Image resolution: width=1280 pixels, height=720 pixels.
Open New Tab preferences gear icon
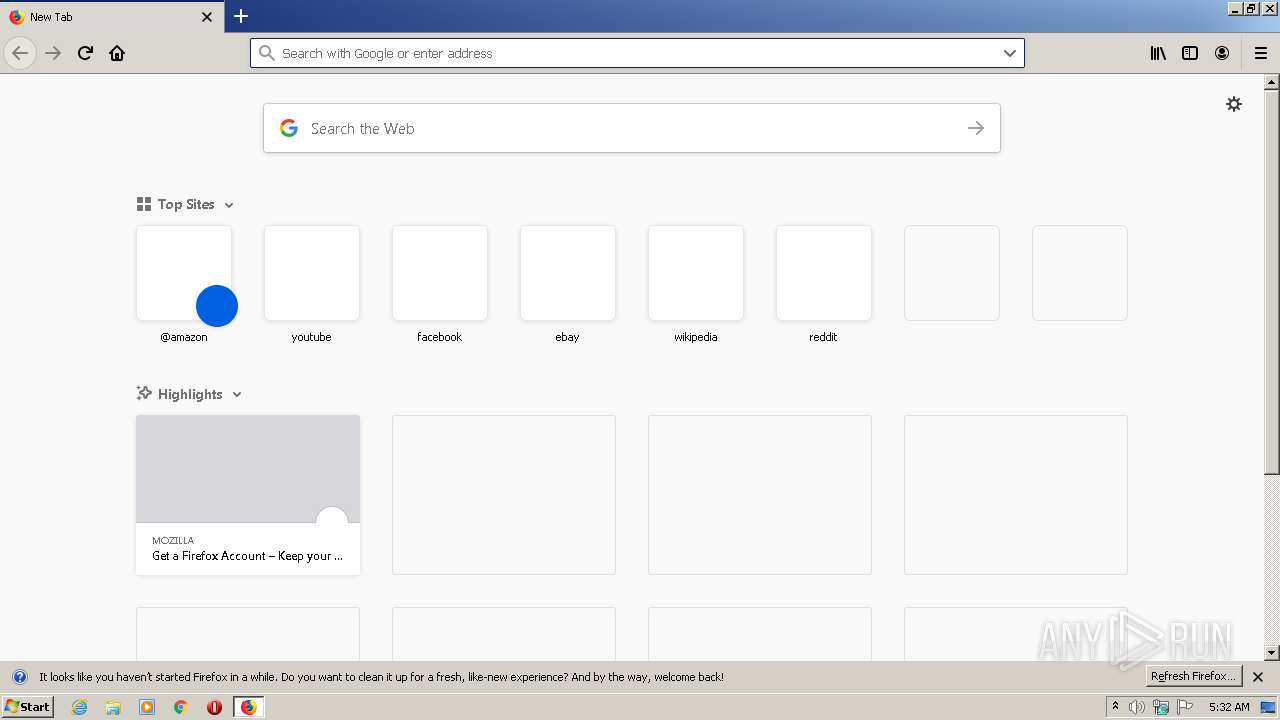(1234, 104)
